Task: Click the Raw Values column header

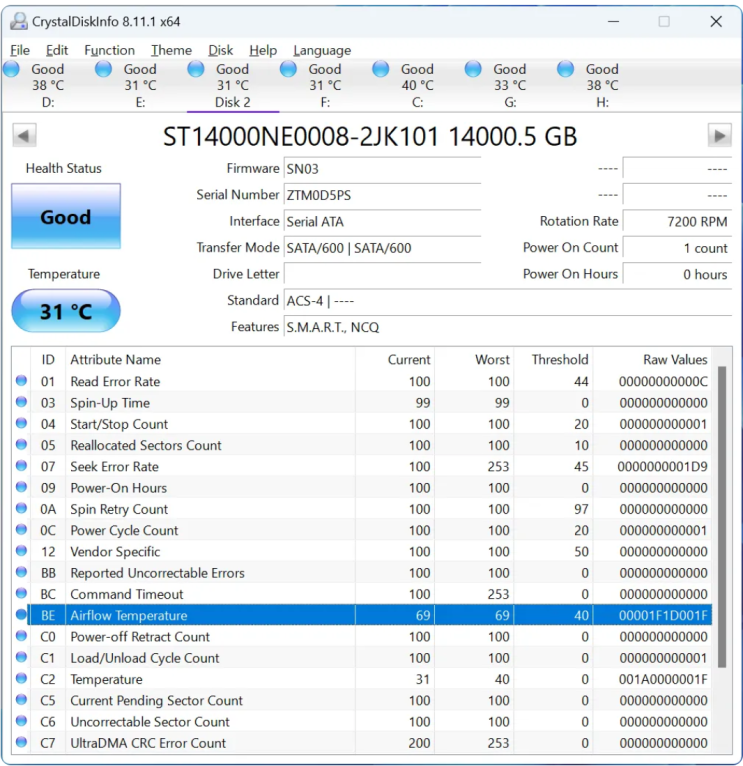Action: (652, 360)
